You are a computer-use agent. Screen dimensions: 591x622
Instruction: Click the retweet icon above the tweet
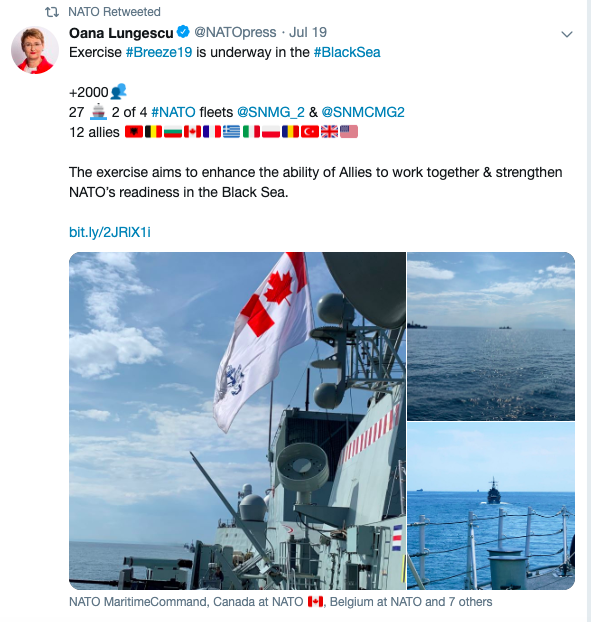(x=52, y=12)
